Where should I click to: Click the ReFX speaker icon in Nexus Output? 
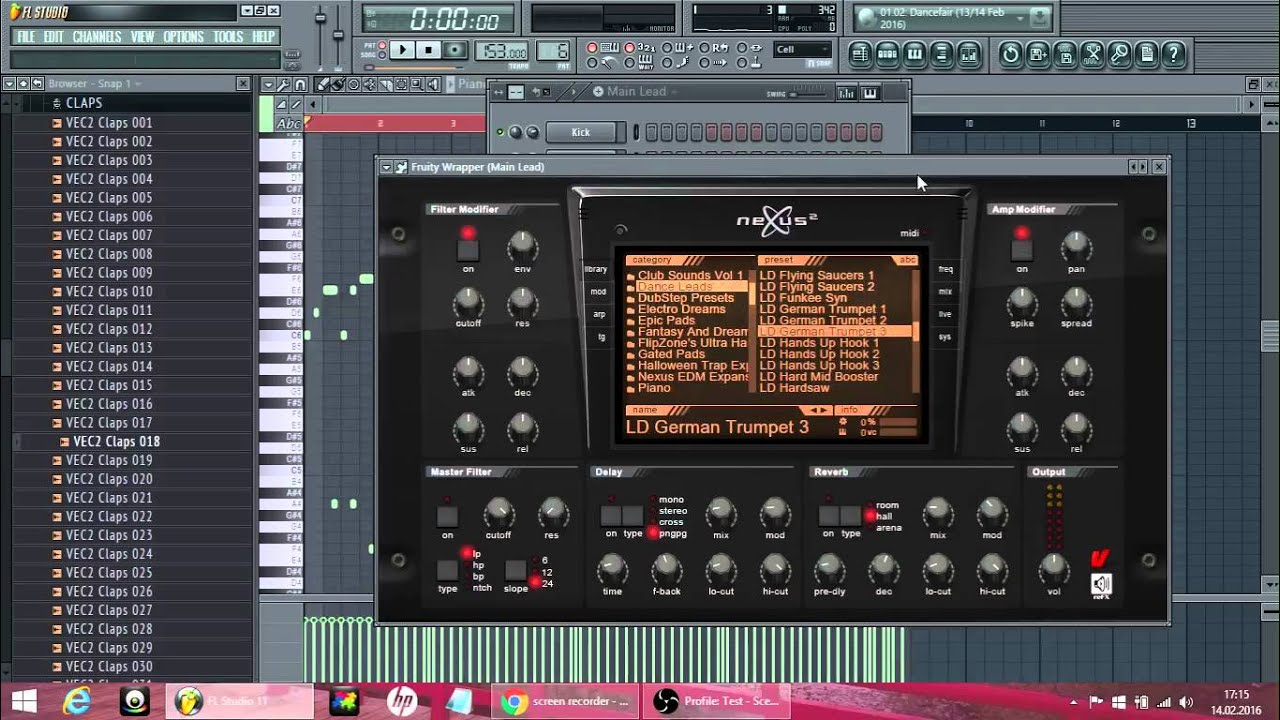click(1101, 585)
